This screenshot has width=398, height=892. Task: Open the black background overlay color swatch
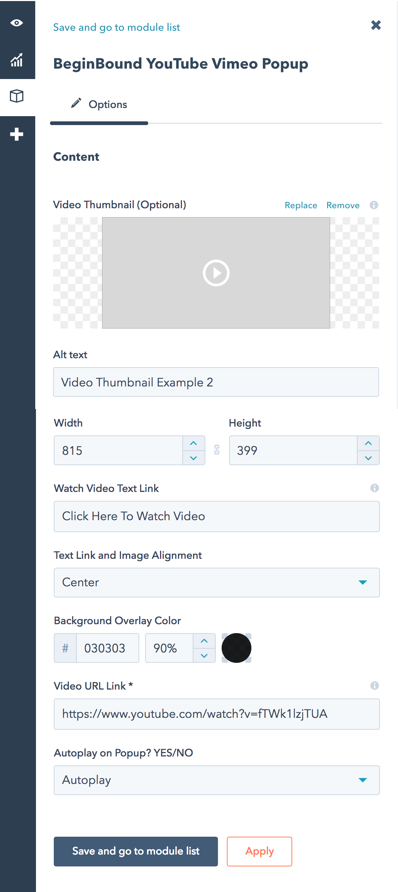pyautogui.click(x=236, y=648)
